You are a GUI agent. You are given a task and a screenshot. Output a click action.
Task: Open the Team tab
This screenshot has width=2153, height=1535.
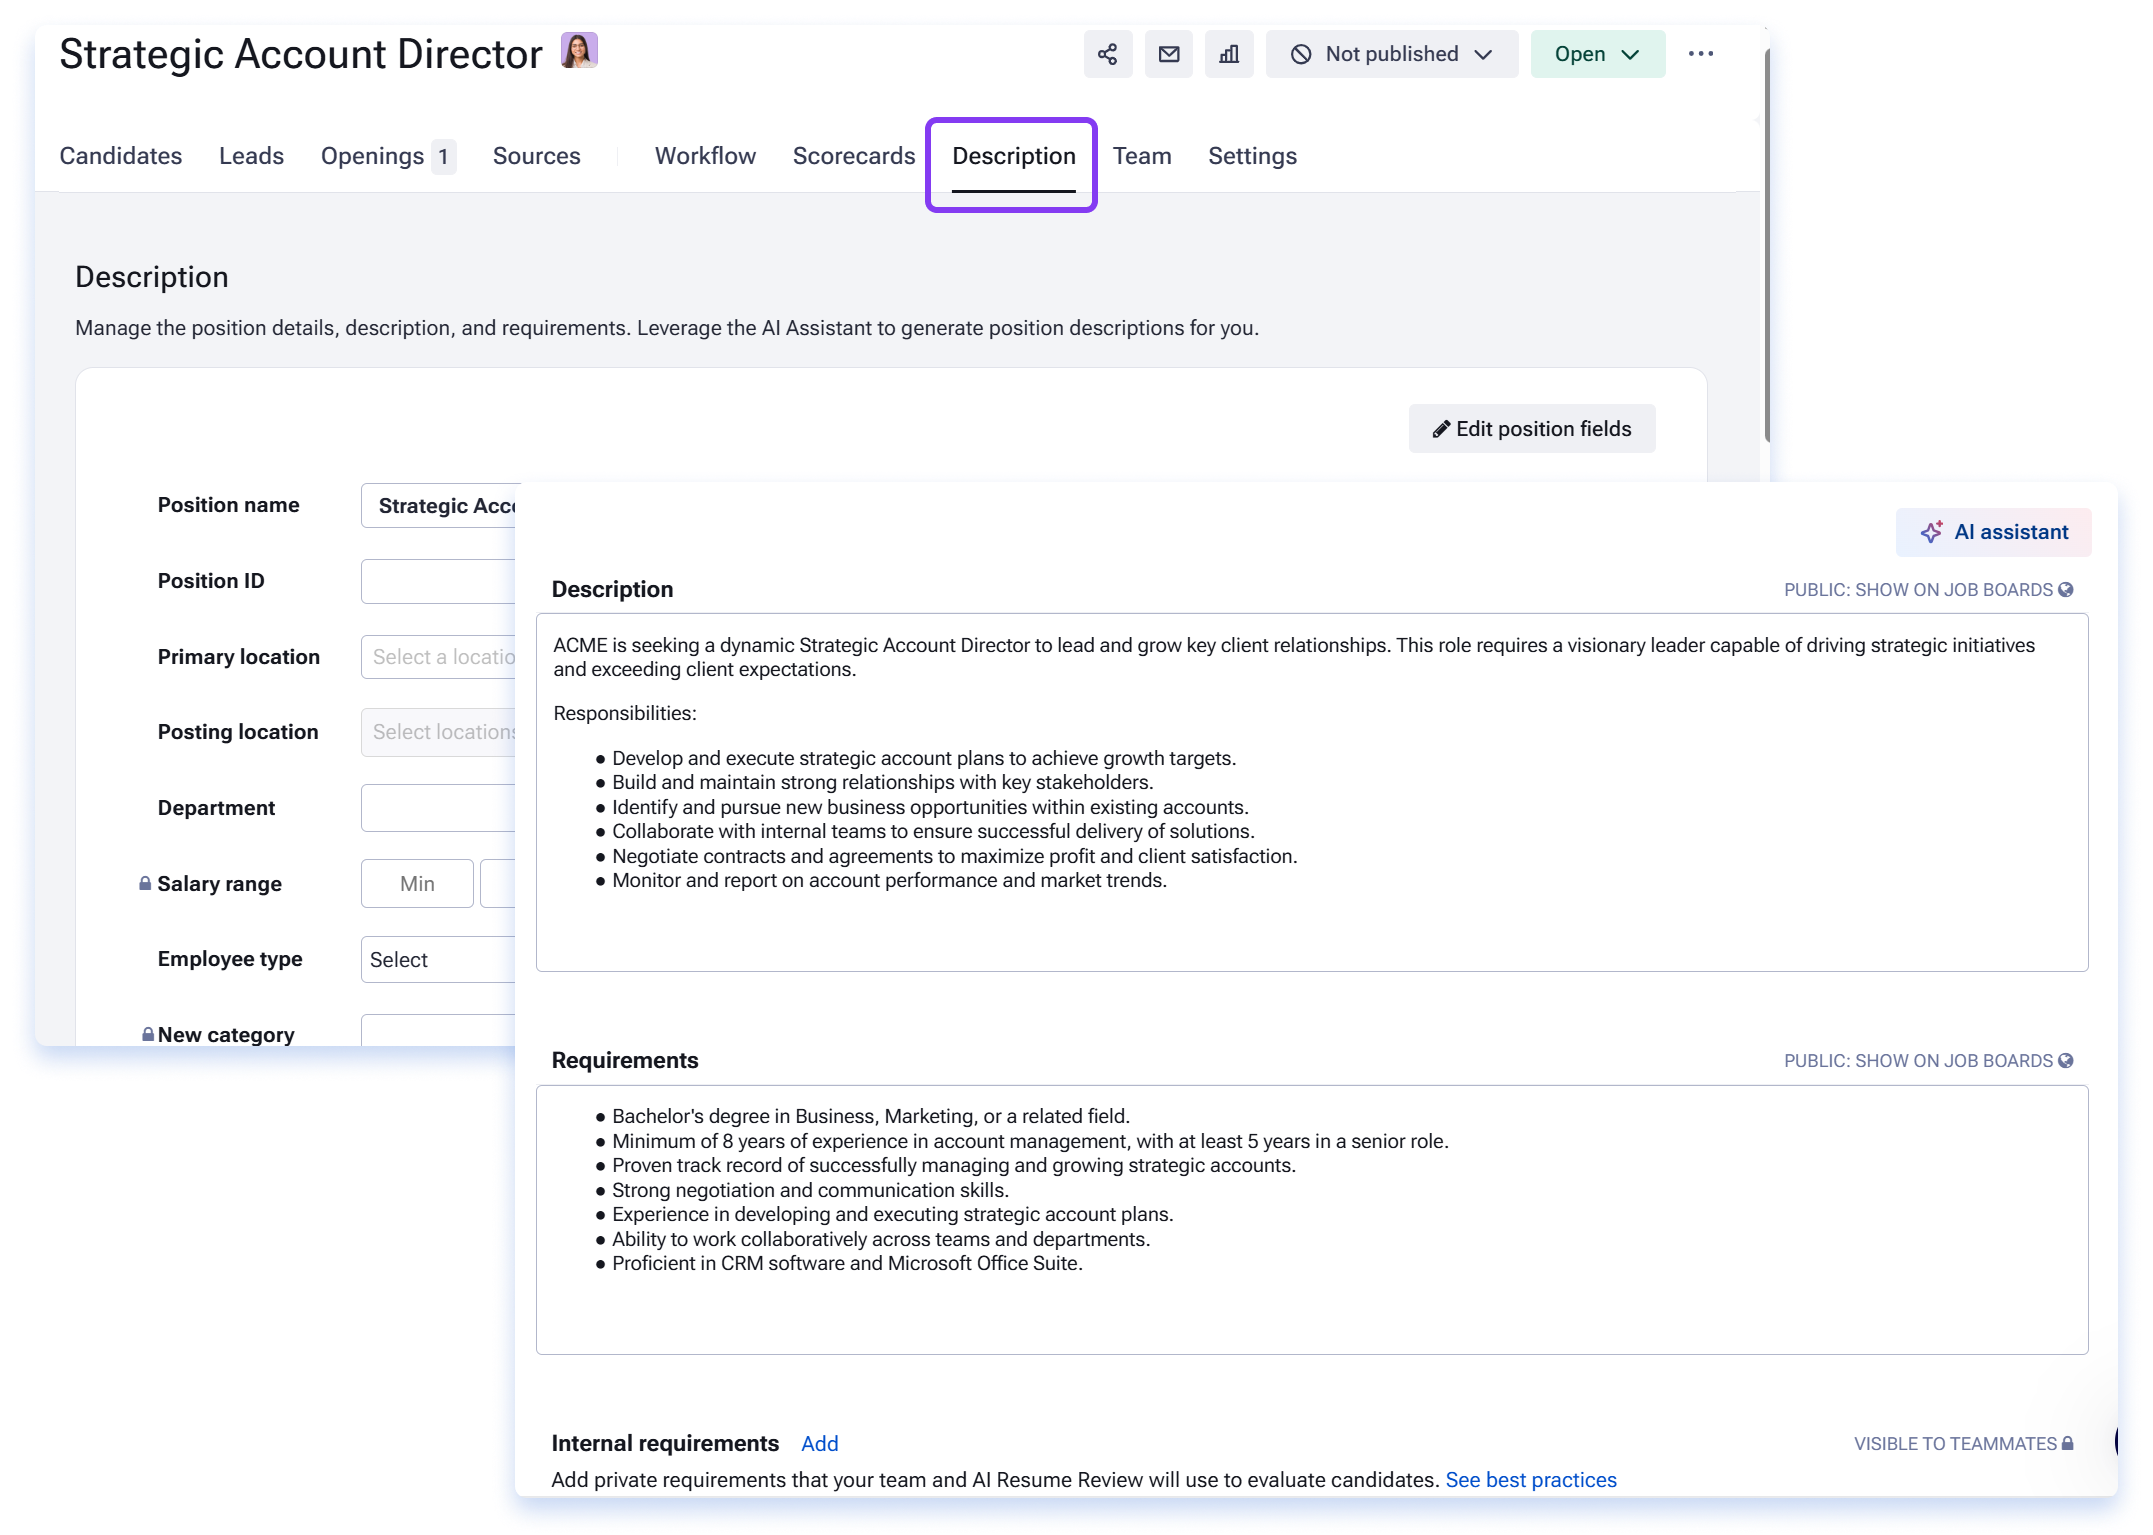1142,156
